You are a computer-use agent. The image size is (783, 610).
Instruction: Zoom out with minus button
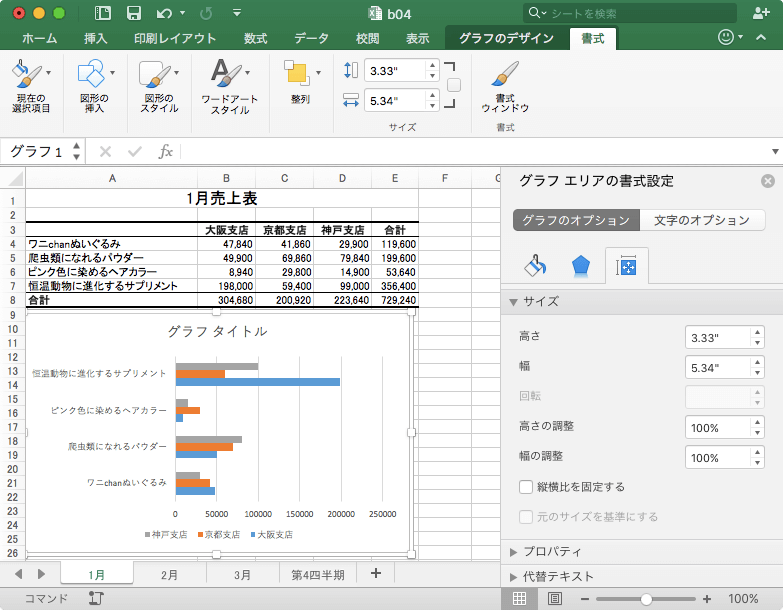[585, 599]
